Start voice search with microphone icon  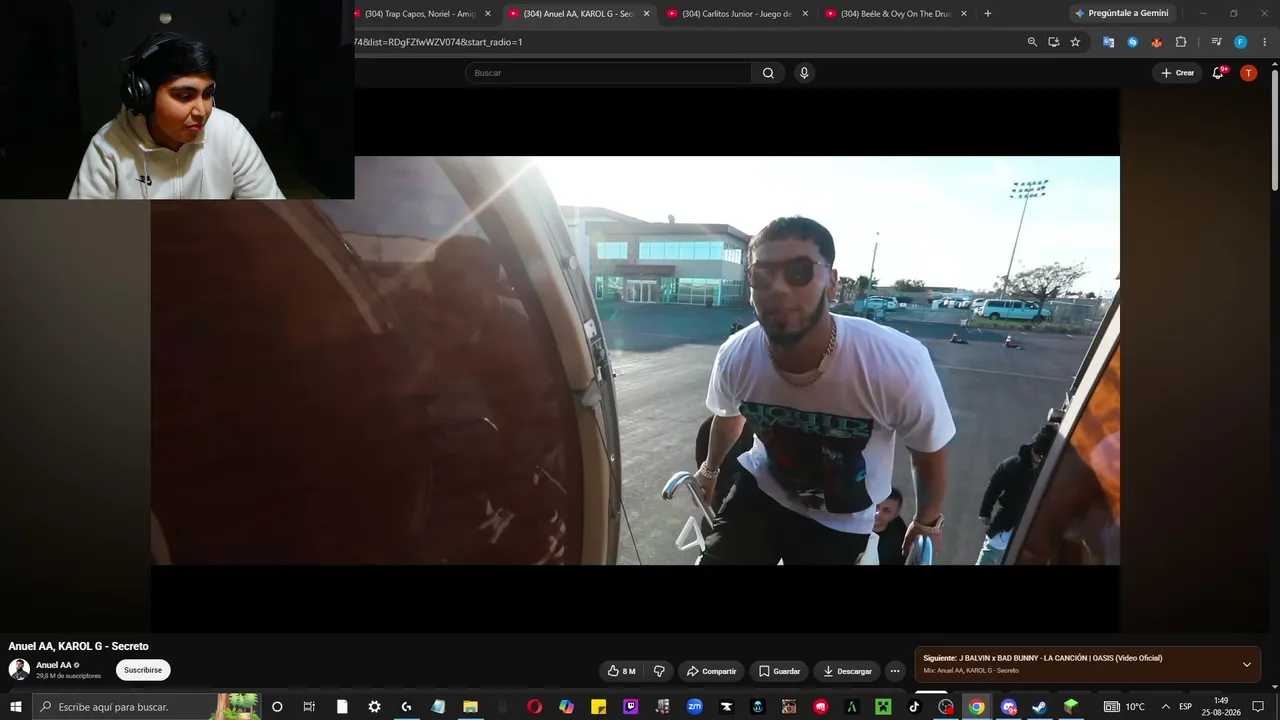point(804,73)
